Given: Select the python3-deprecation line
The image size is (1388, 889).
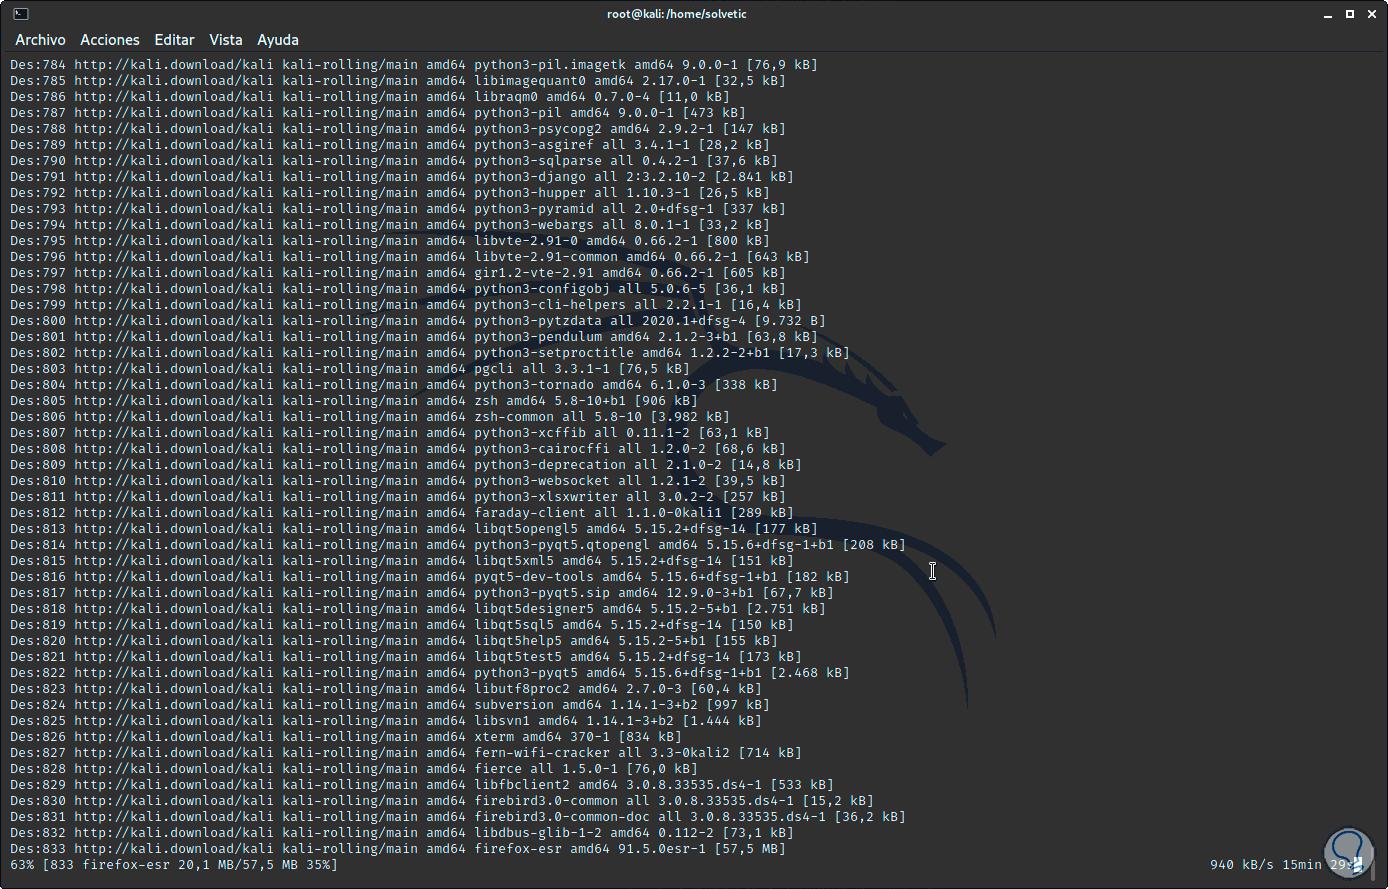Looking at the screenshot, I should point(406,464).
